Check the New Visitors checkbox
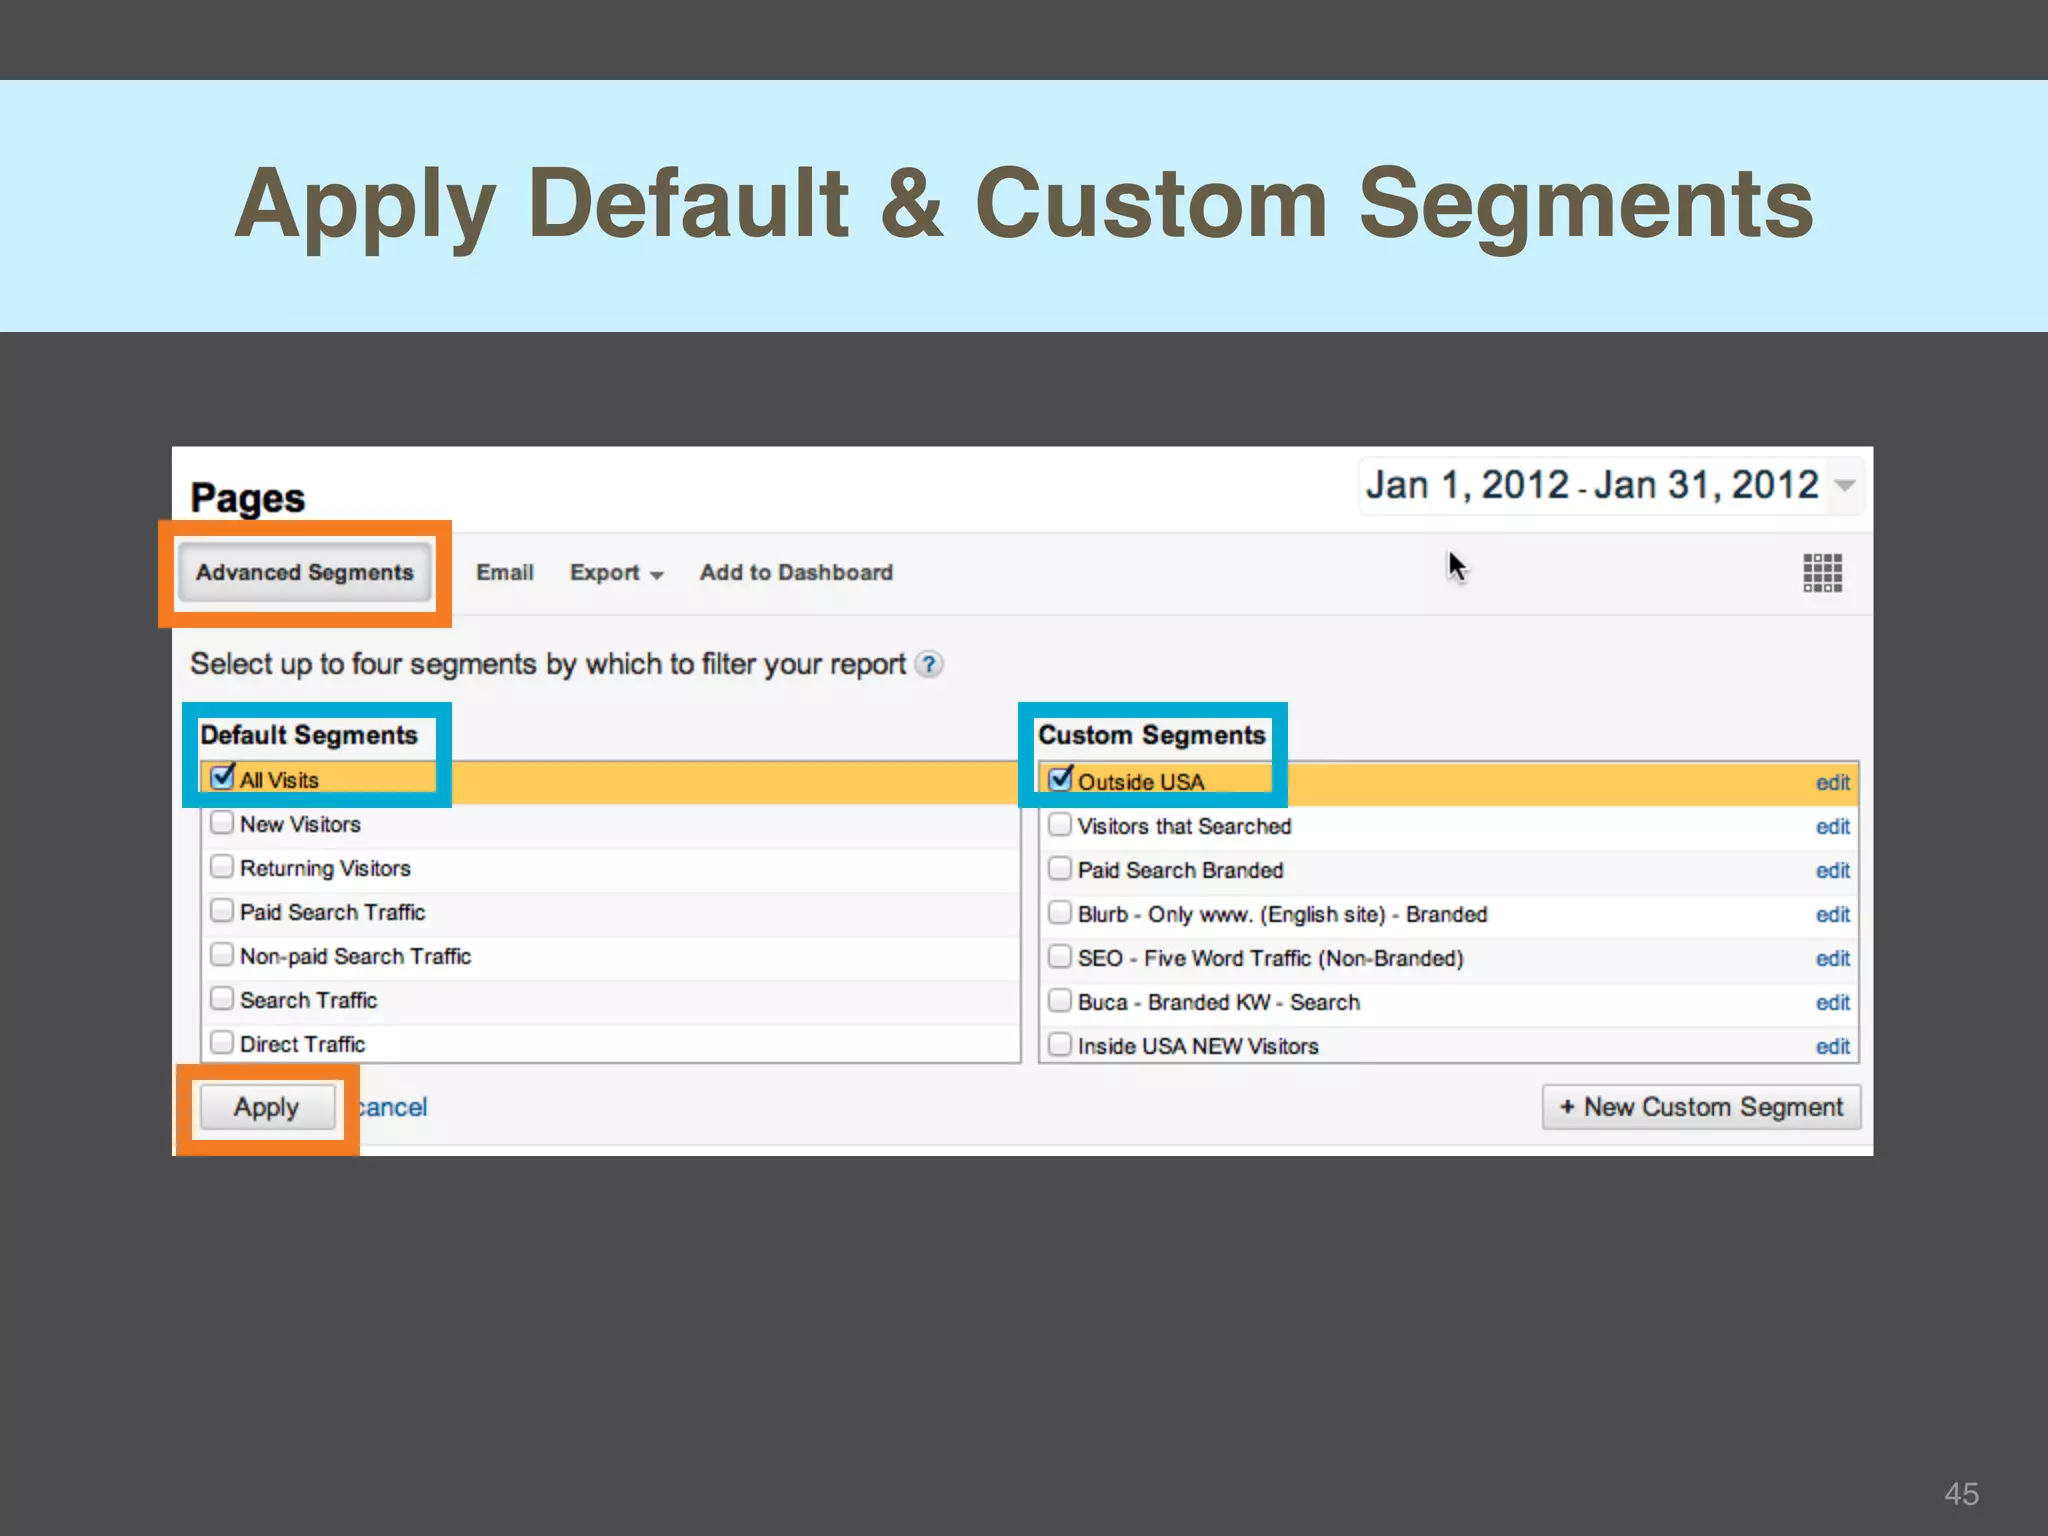This screenshot has width=2048, height=1536. point(222,823)
